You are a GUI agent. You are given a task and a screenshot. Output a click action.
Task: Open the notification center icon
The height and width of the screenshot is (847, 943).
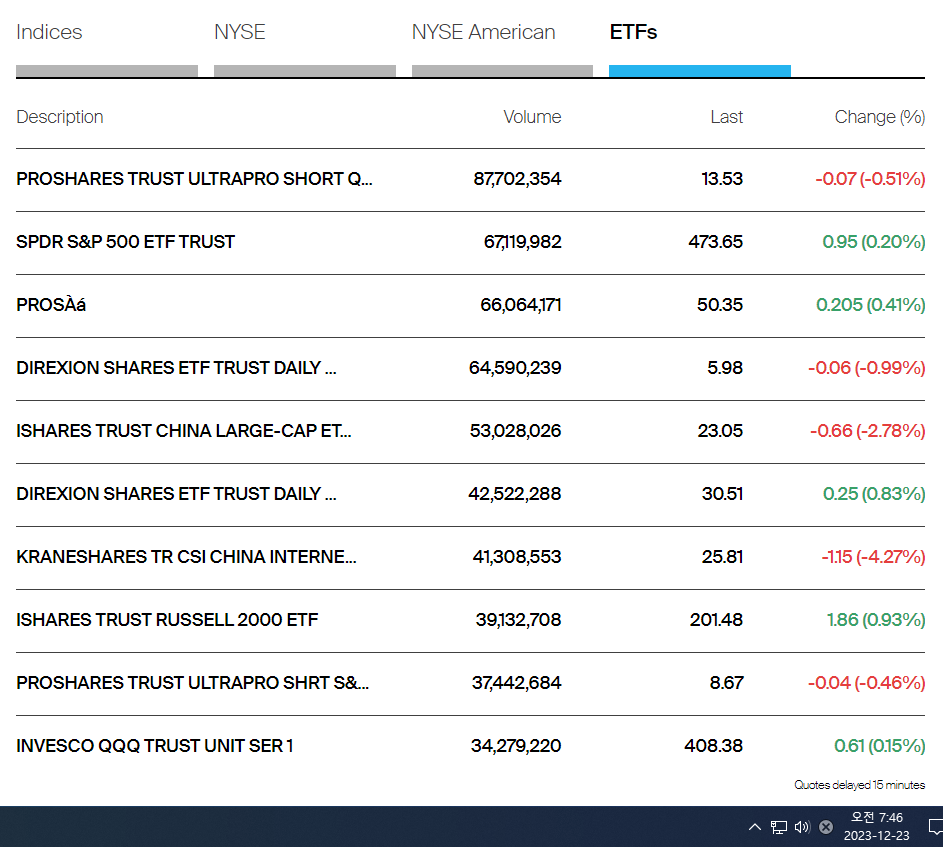[x=936, y=827]
